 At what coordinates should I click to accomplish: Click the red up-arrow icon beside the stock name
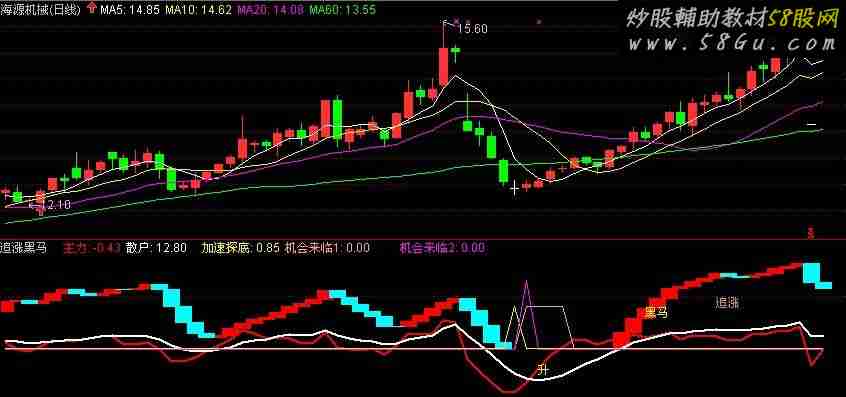pyautogui.click(x=92, y=9)
